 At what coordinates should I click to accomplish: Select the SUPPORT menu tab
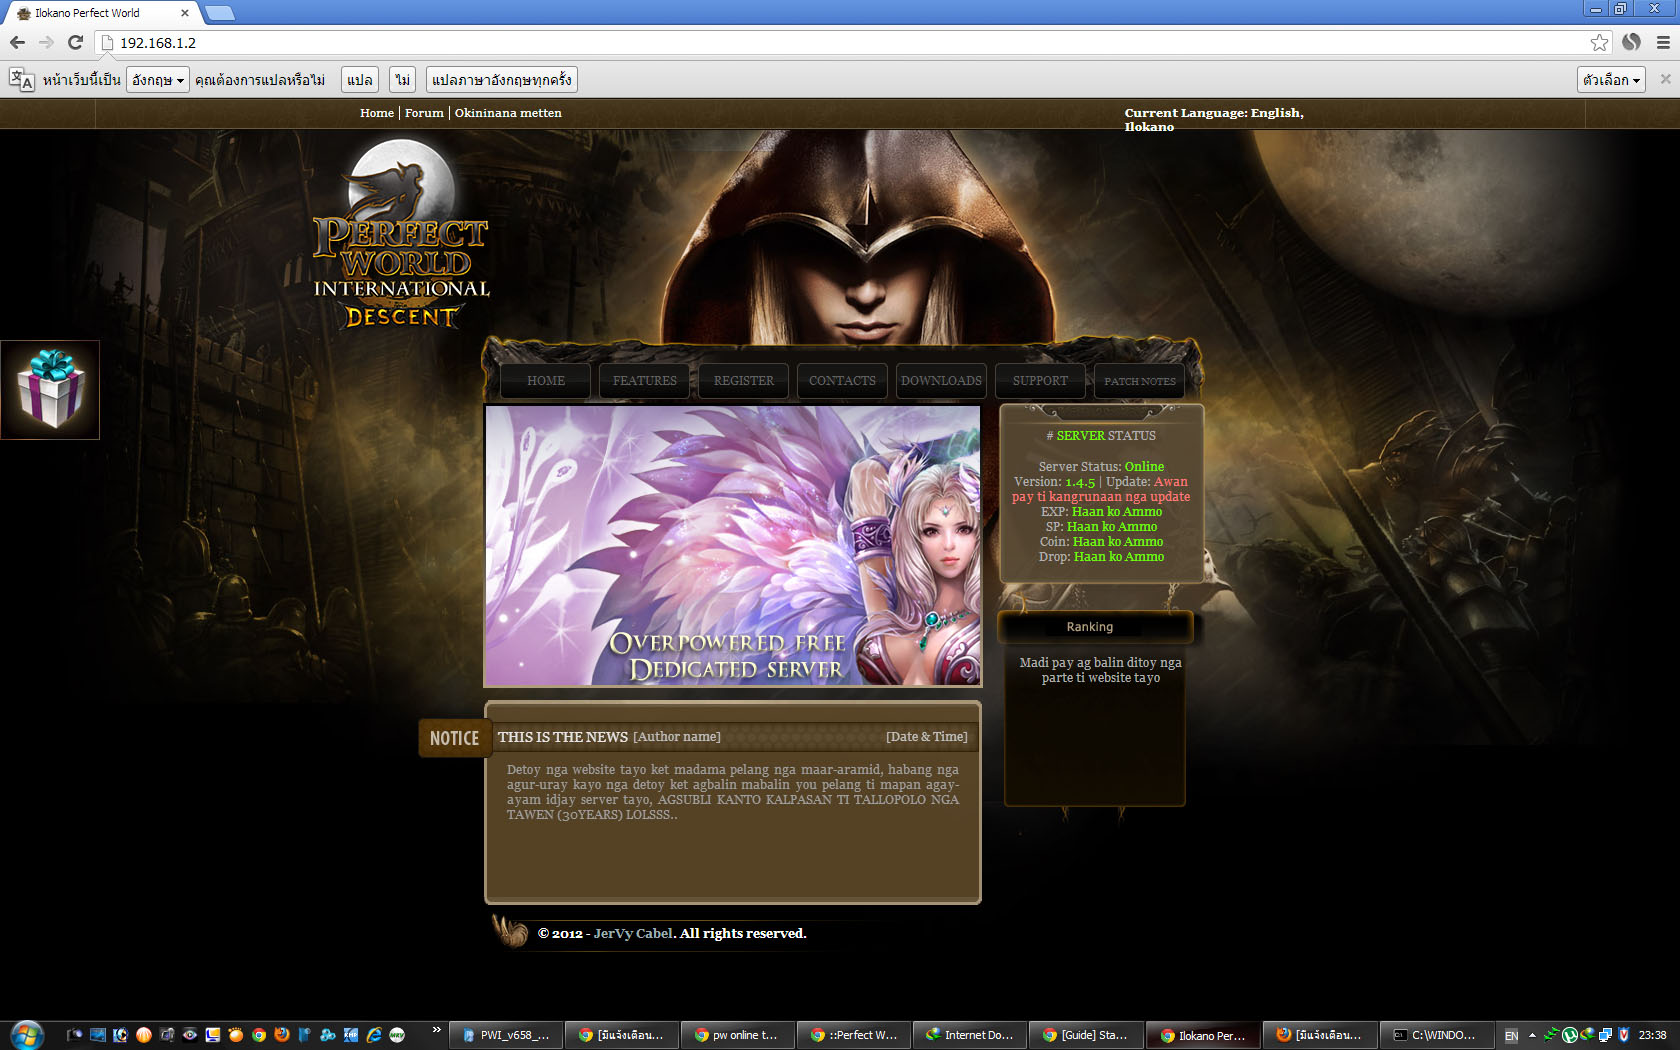1040,381
